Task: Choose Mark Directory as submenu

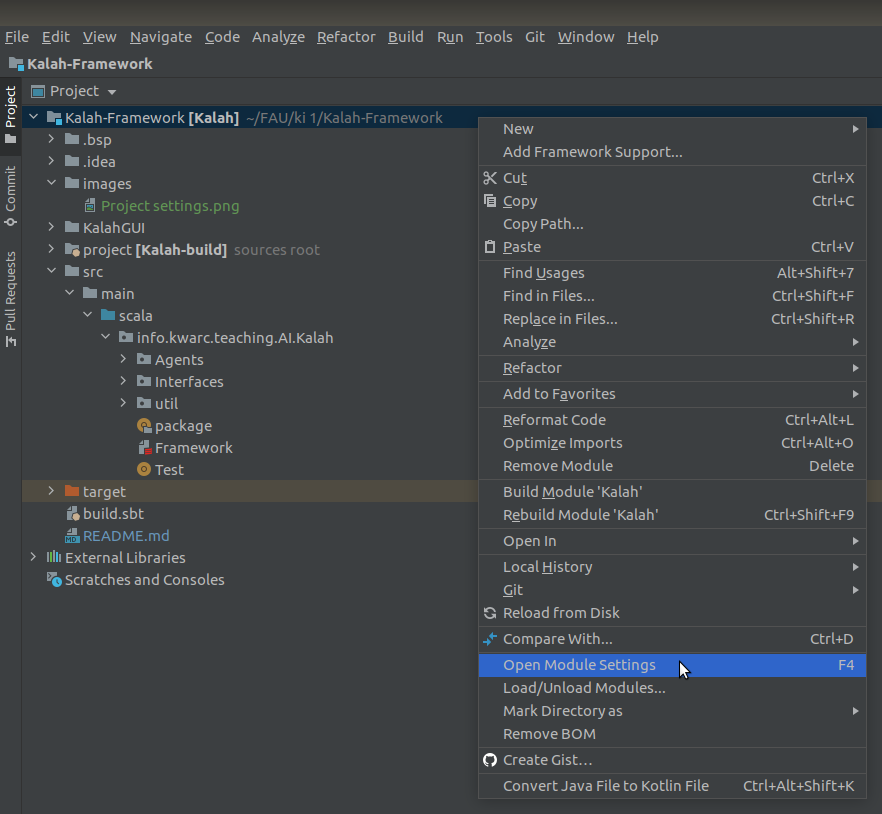Action: tap(672, 711)
